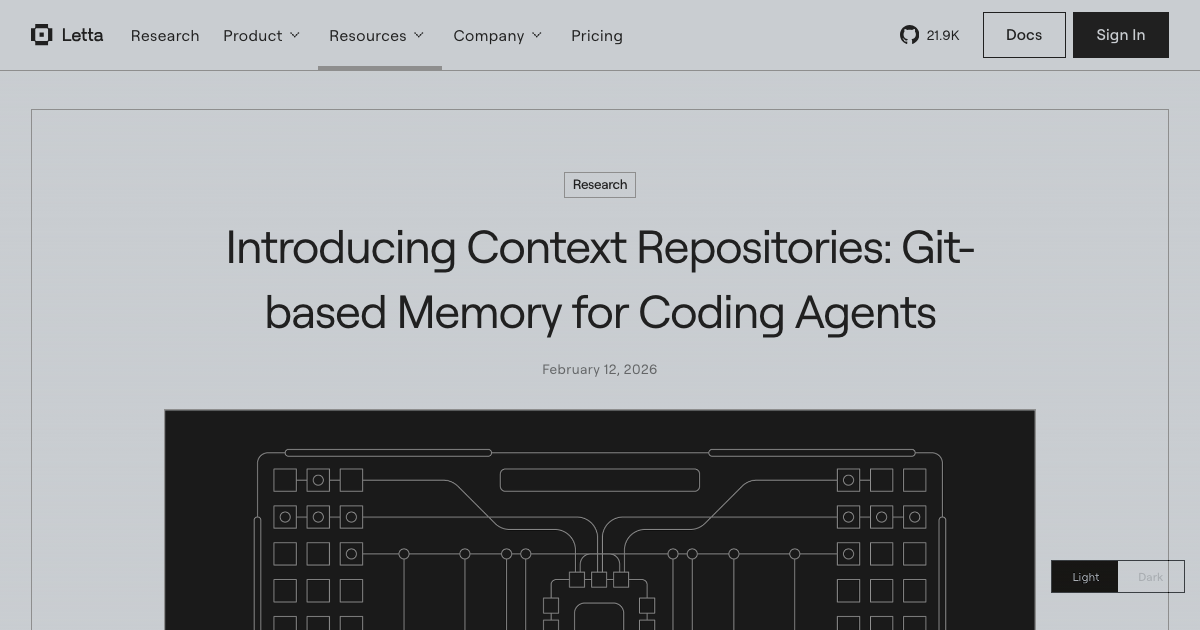Click the Letta logo icon
The height and width of the screenshot is (630, 1200).
pyautogui.click(x=41, y=35)
